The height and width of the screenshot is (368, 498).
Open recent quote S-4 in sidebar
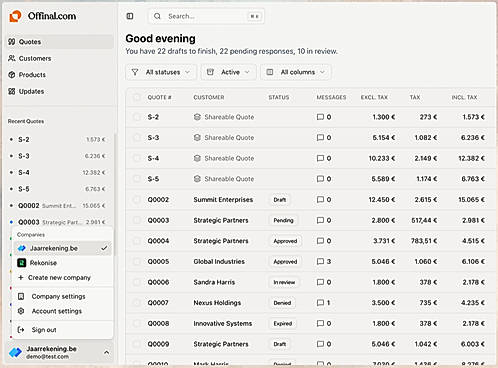coord(58,172)
